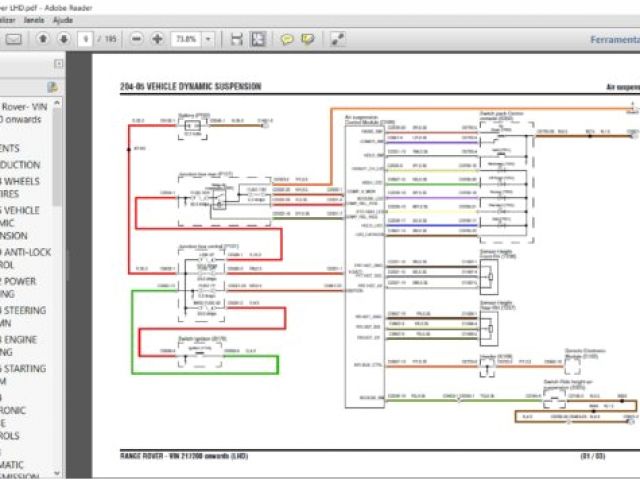Add a sticky note comment
Image resolution: width=640 pixels, height=480 pixels.
[x=286, y=39]
